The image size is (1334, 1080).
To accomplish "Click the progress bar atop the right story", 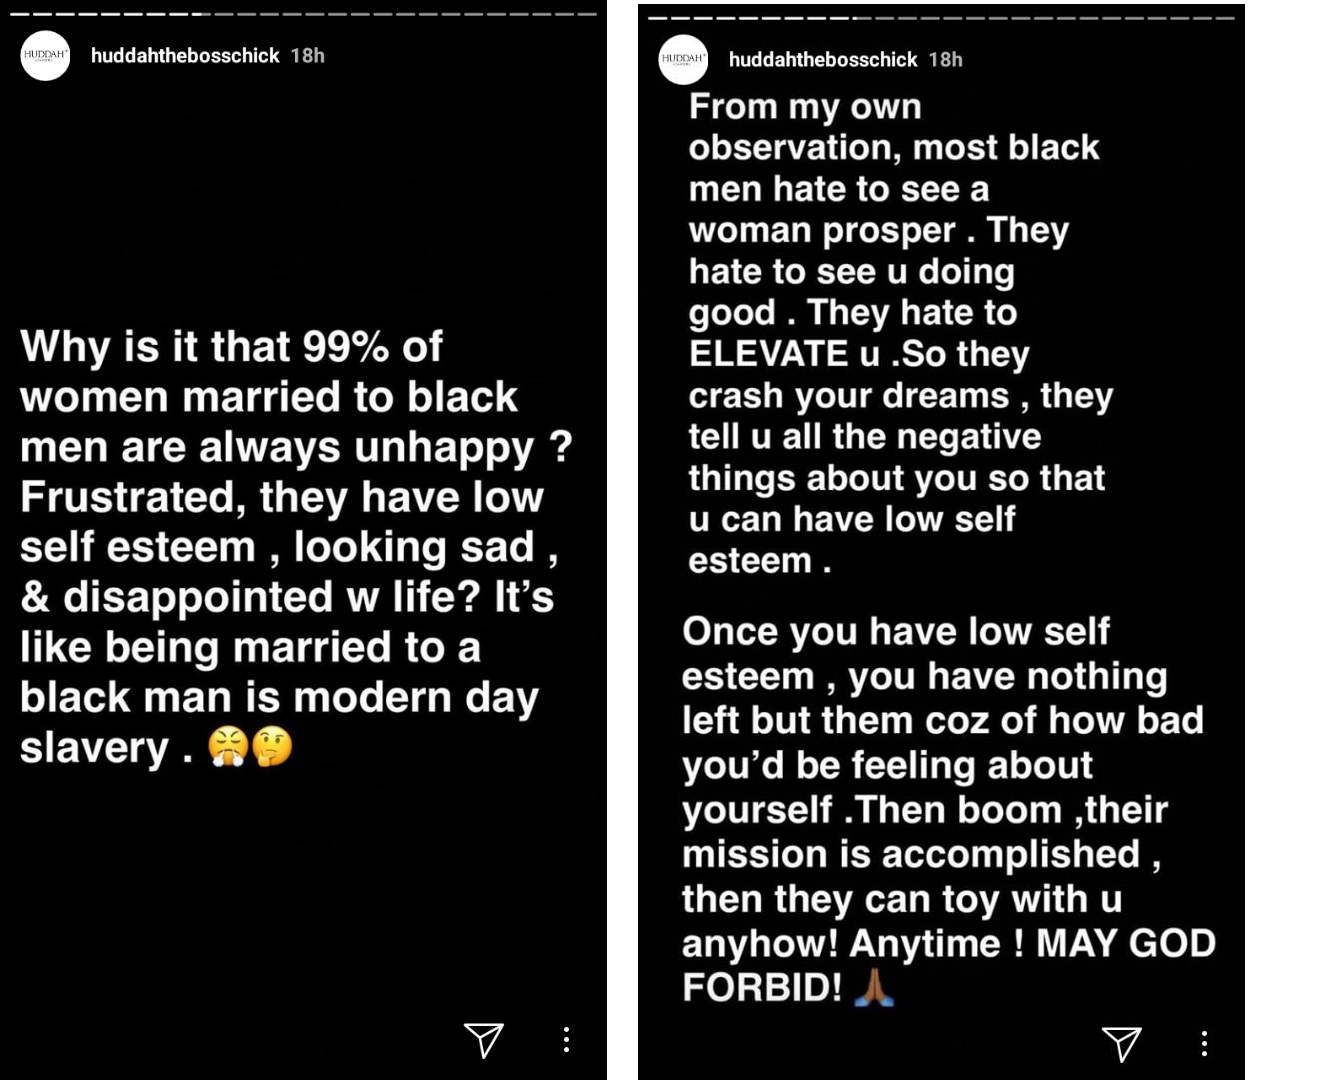I will (941, 18).
